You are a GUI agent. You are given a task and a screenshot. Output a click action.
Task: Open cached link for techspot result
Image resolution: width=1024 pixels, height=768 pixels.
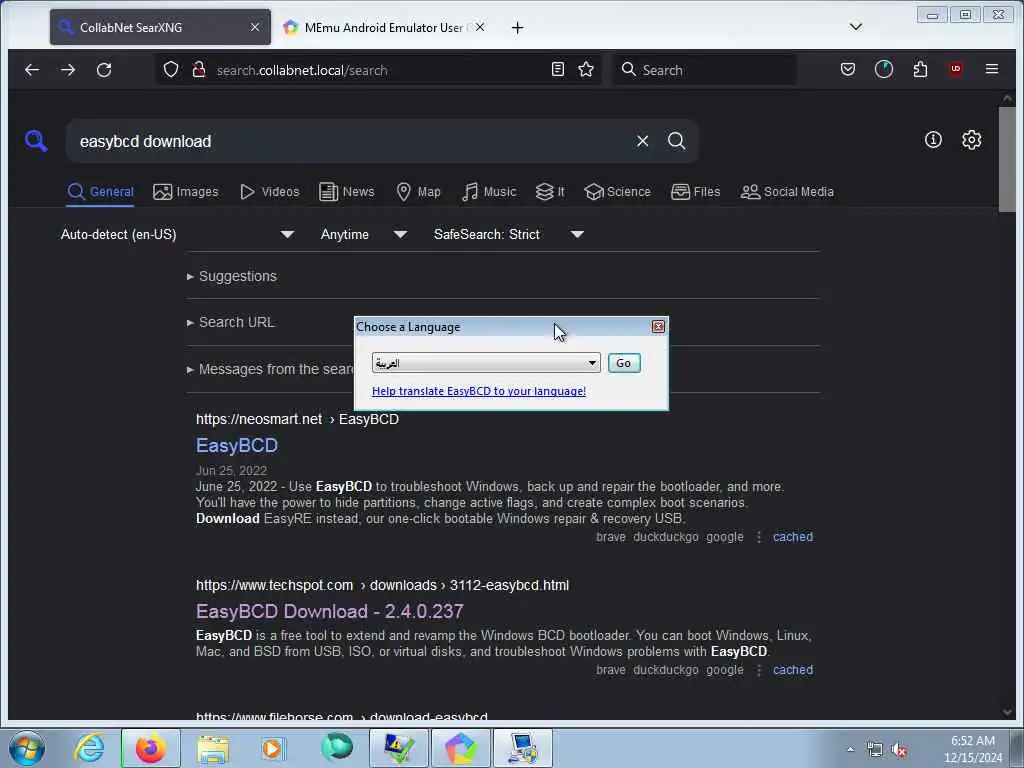(793, 670)
